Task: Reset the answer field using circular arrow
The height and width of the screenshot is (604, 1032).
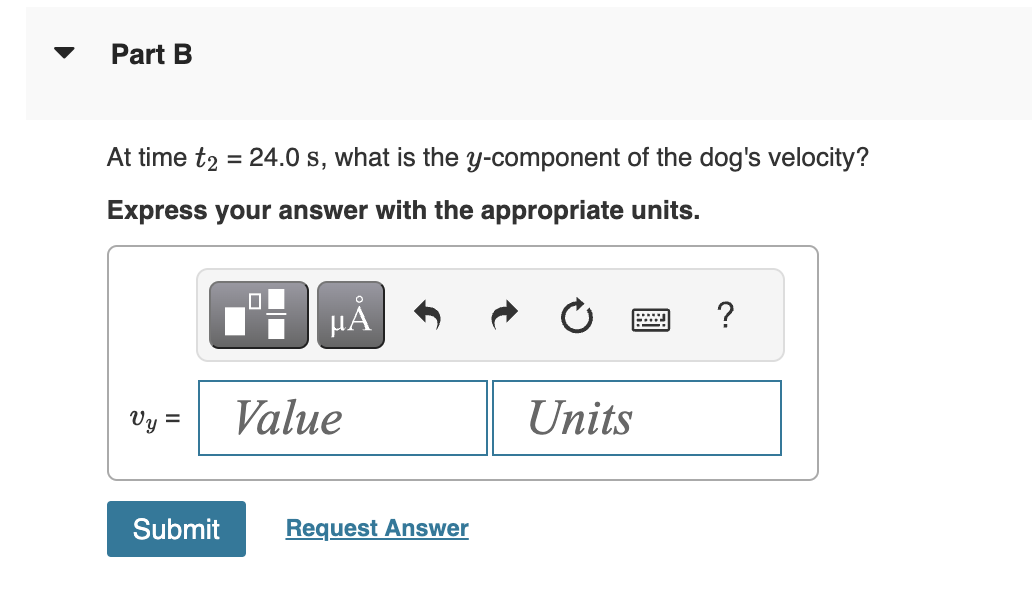Action: click(577, 313)
